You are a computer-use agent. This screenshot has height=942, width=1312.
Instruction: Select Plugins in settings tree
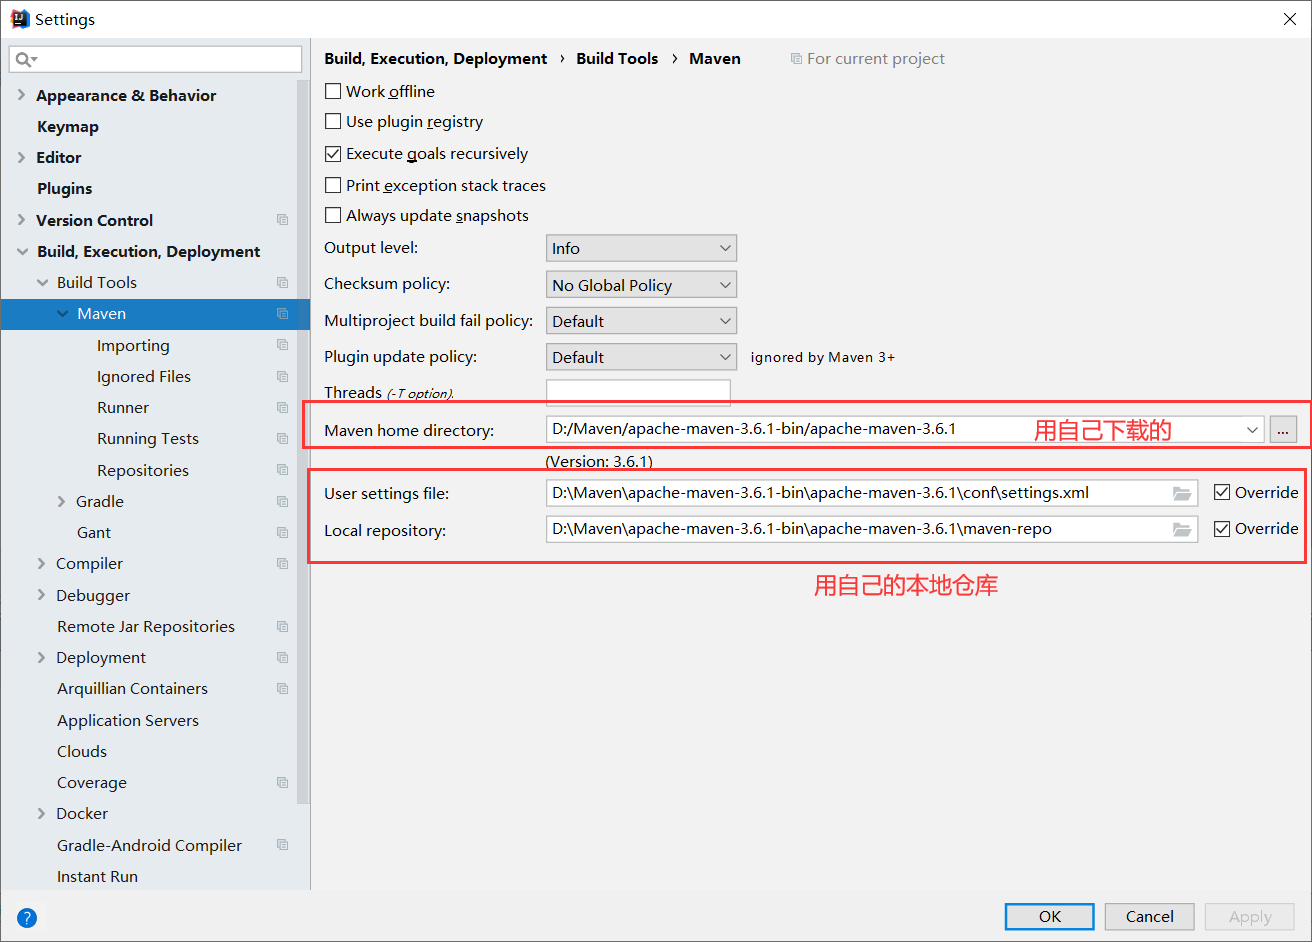[x=65, y=189]
